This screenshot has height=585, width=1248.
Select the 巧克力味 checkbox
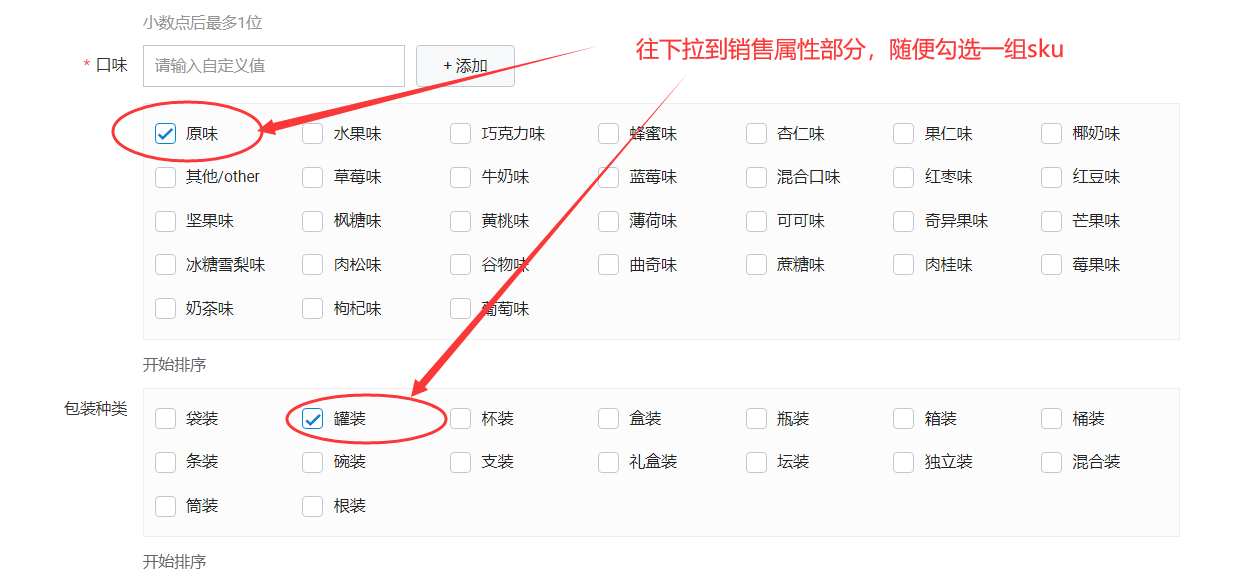point(461,133)
